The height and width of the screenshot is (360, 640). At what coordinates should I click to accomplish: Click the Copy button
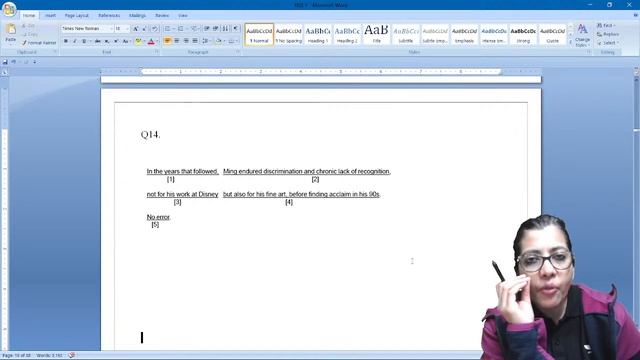coord(29,34)
